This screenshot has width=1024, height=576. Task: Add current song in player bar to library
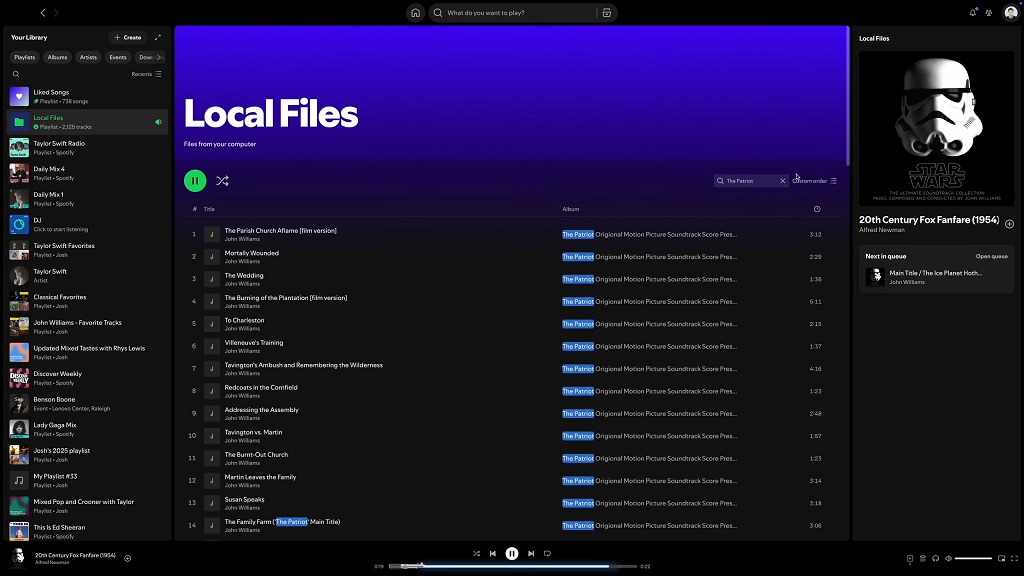click(127, 558)
